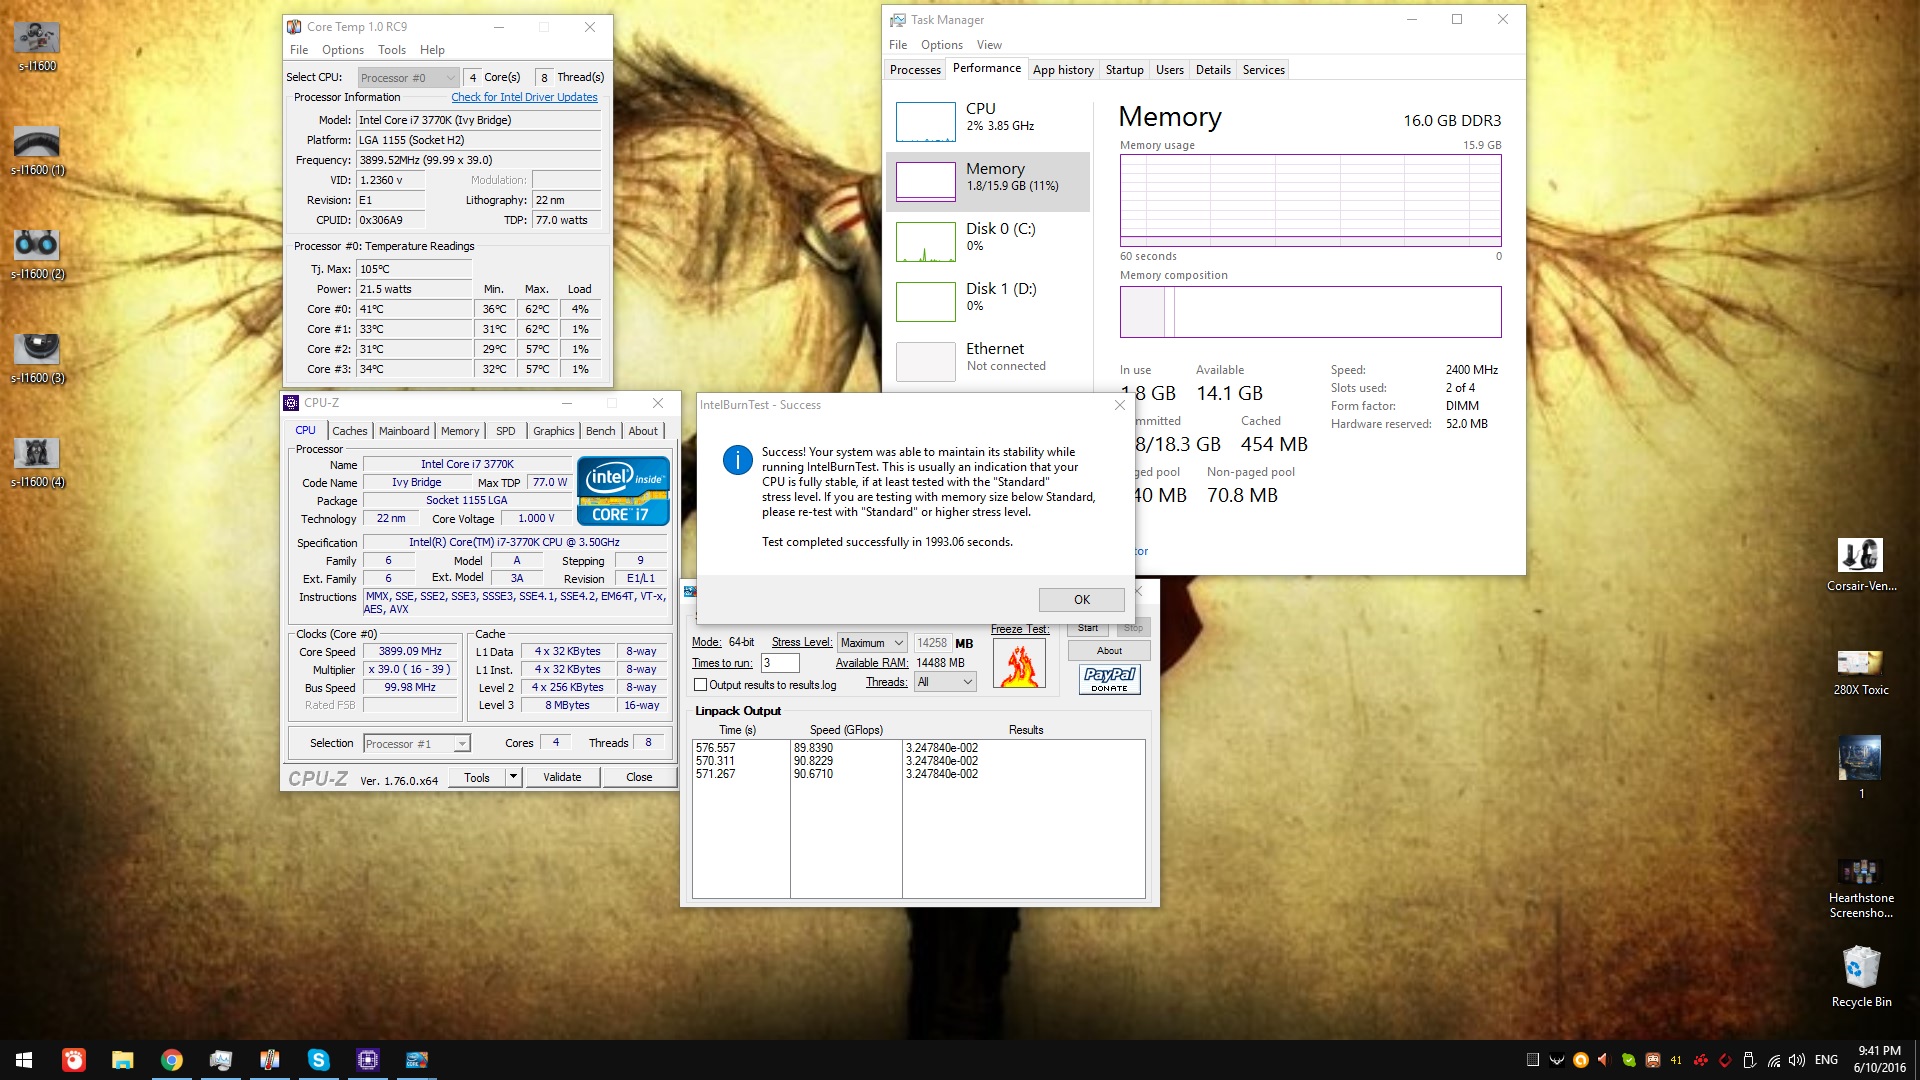This screenshot has height=1080, width=1920.
Task: Click the Close button in CPU-Z
Action: [639, 777]
